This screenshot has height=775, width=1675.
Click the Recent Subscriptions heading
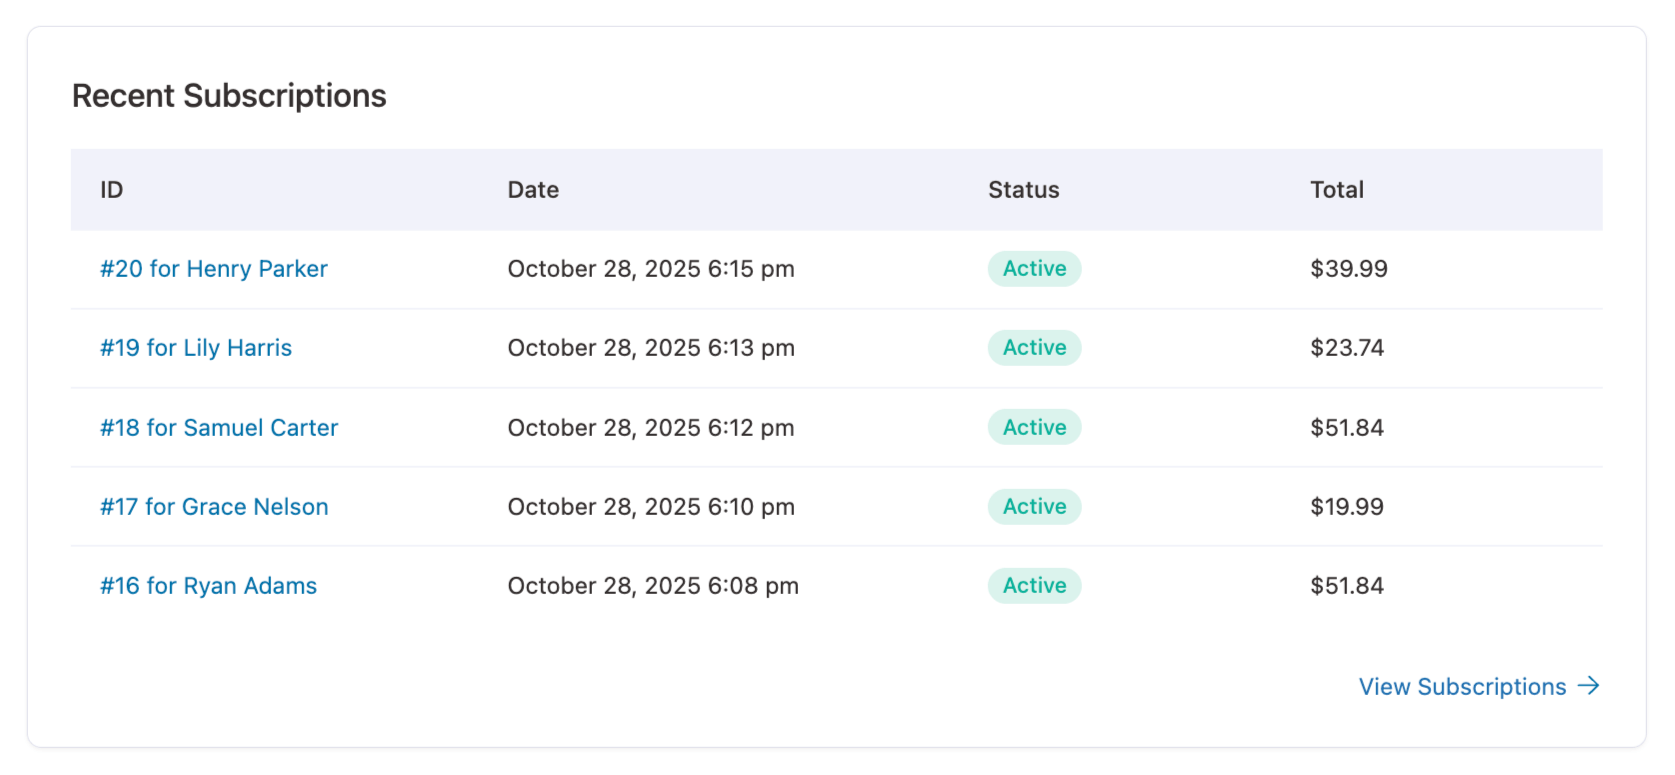click(x=229, y=95)
